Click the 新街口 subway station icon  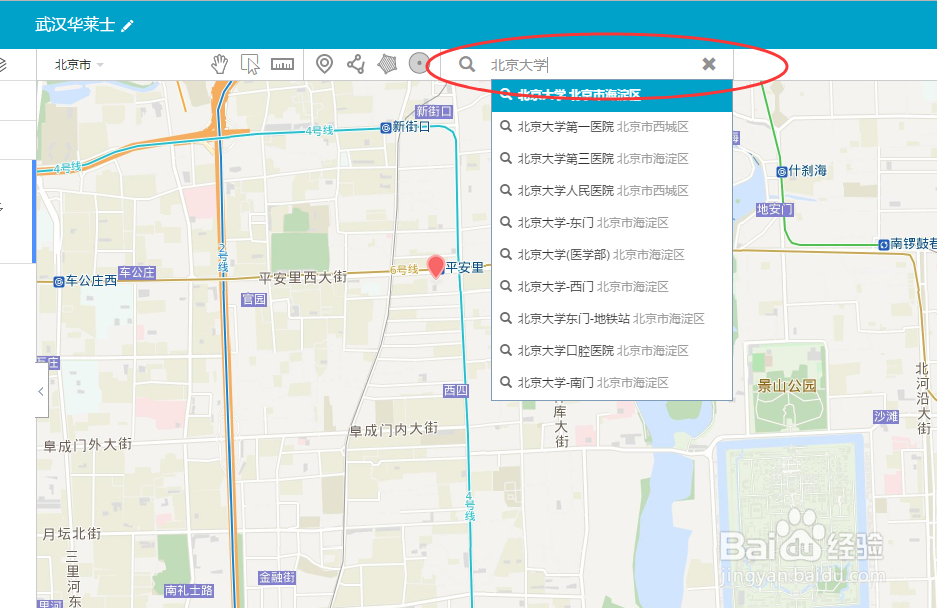click(x=386, y=127)
